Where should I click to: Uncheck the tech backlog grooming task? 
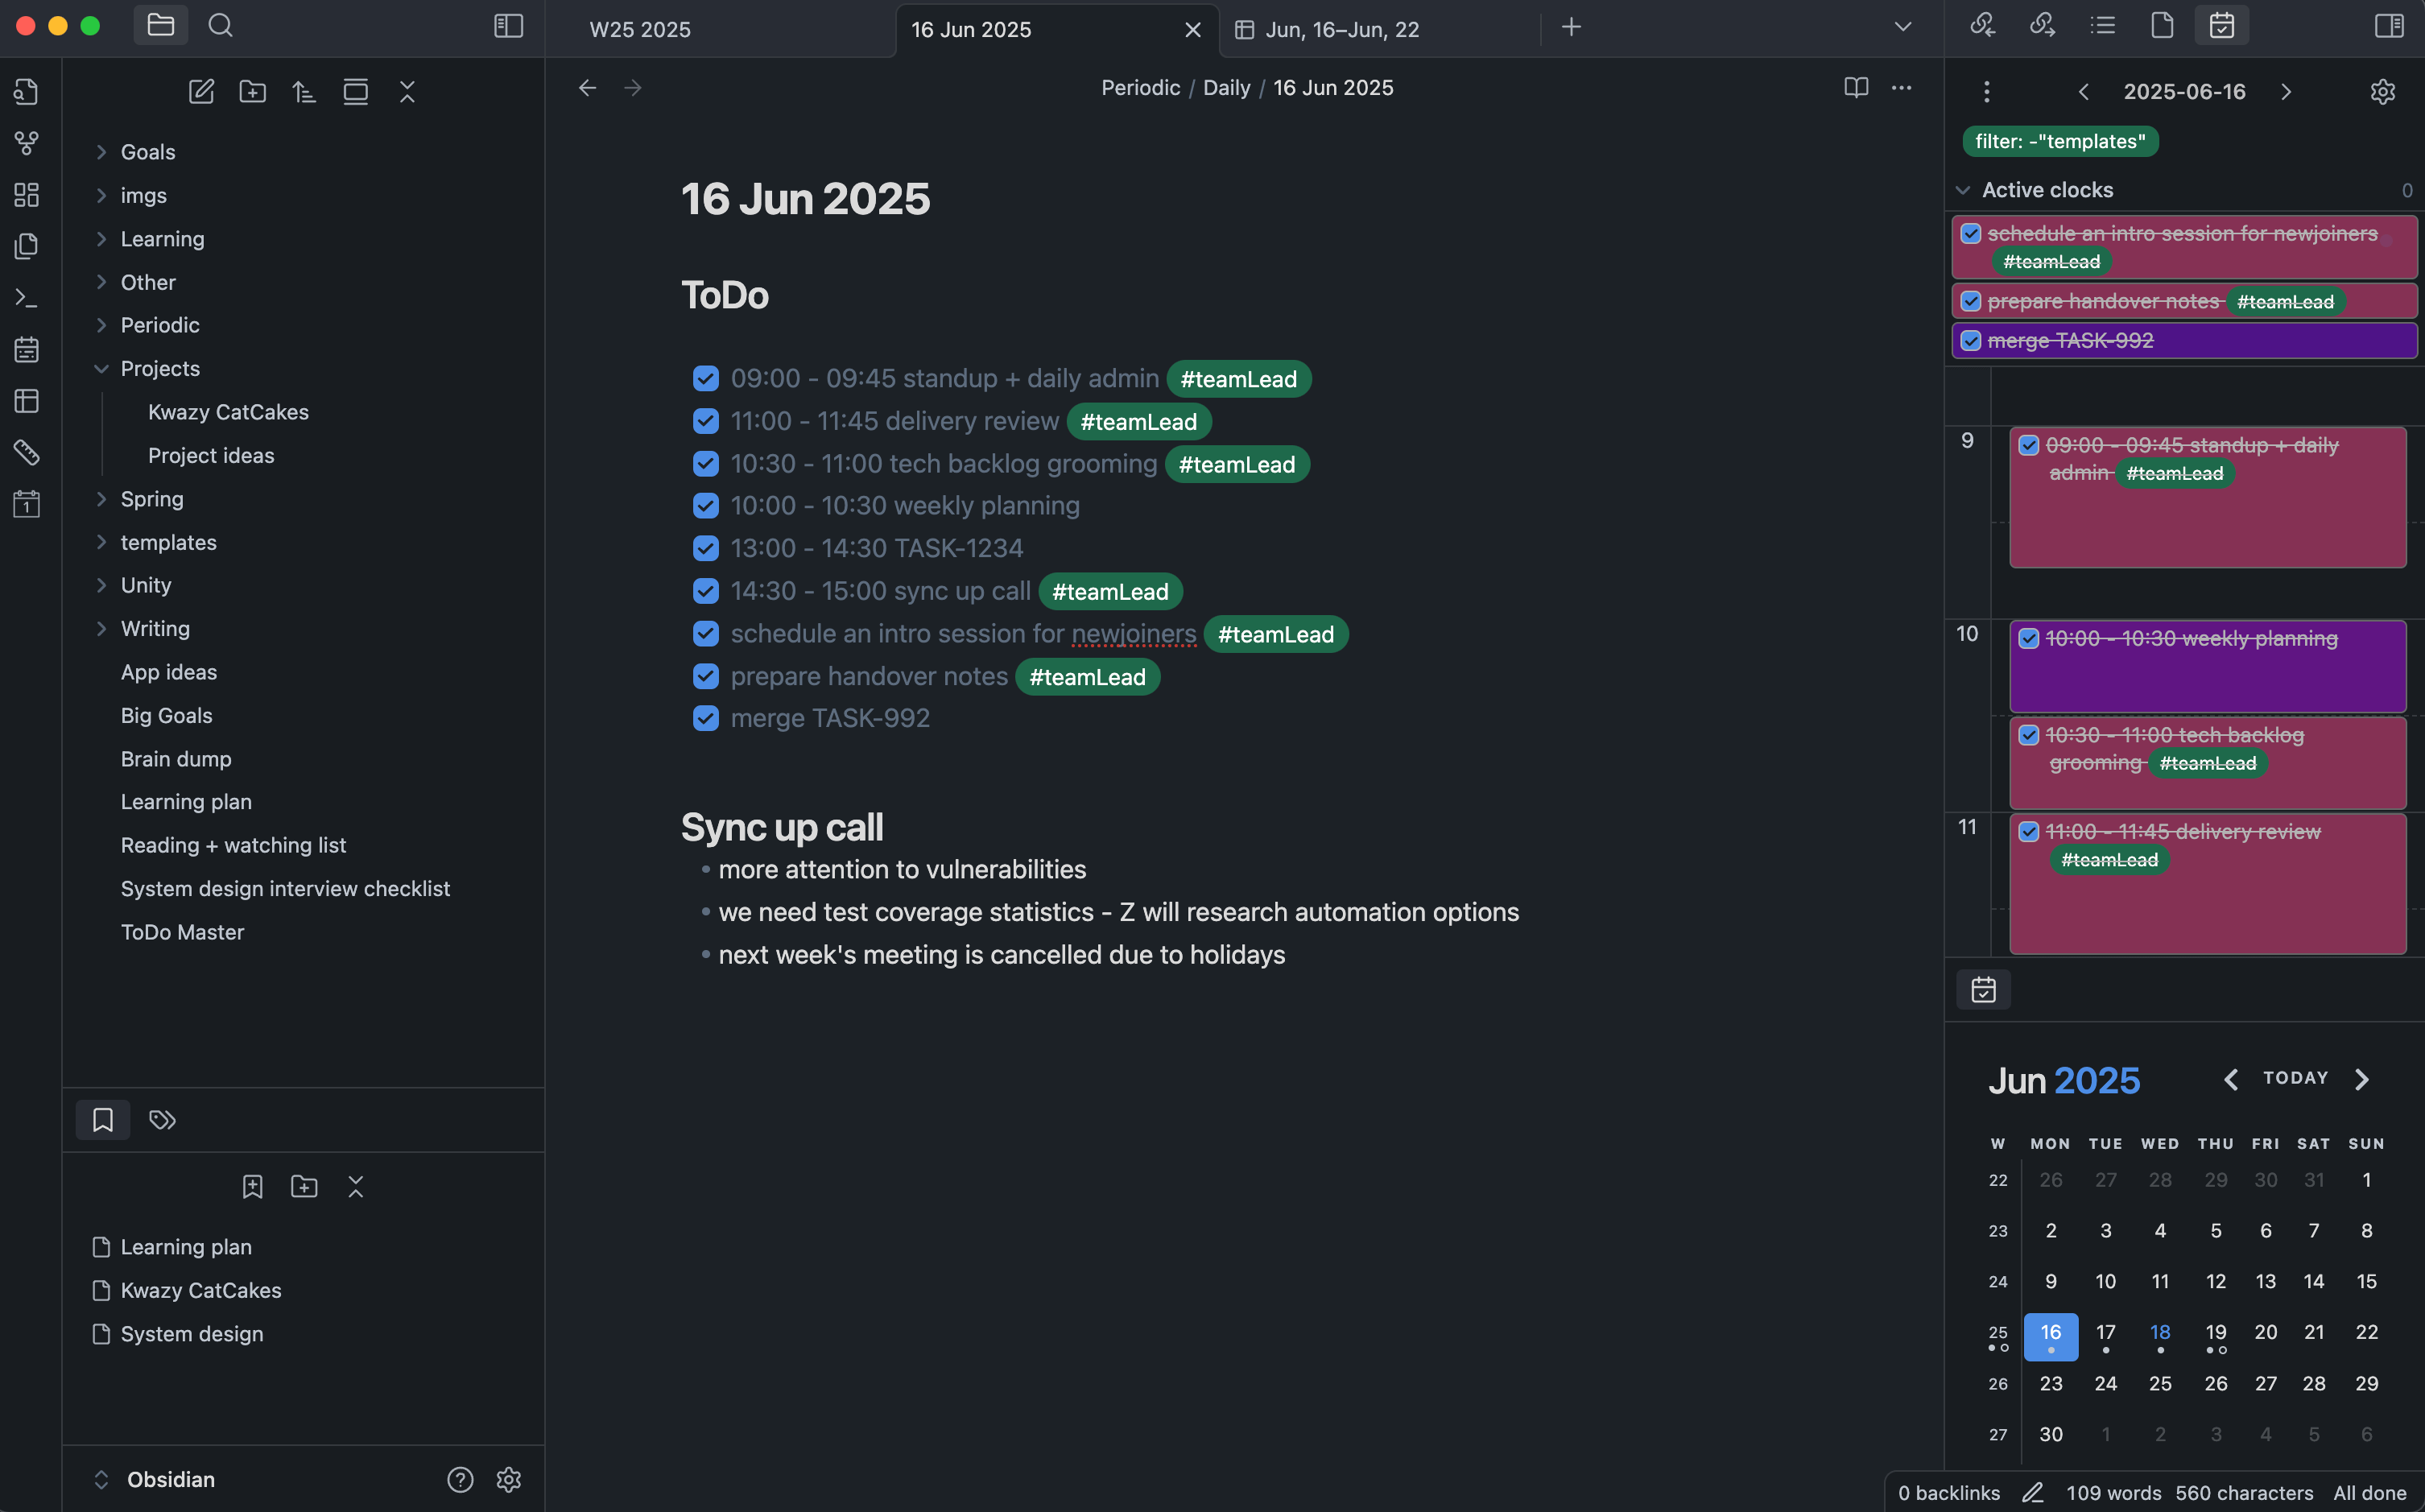pos(706,464)
